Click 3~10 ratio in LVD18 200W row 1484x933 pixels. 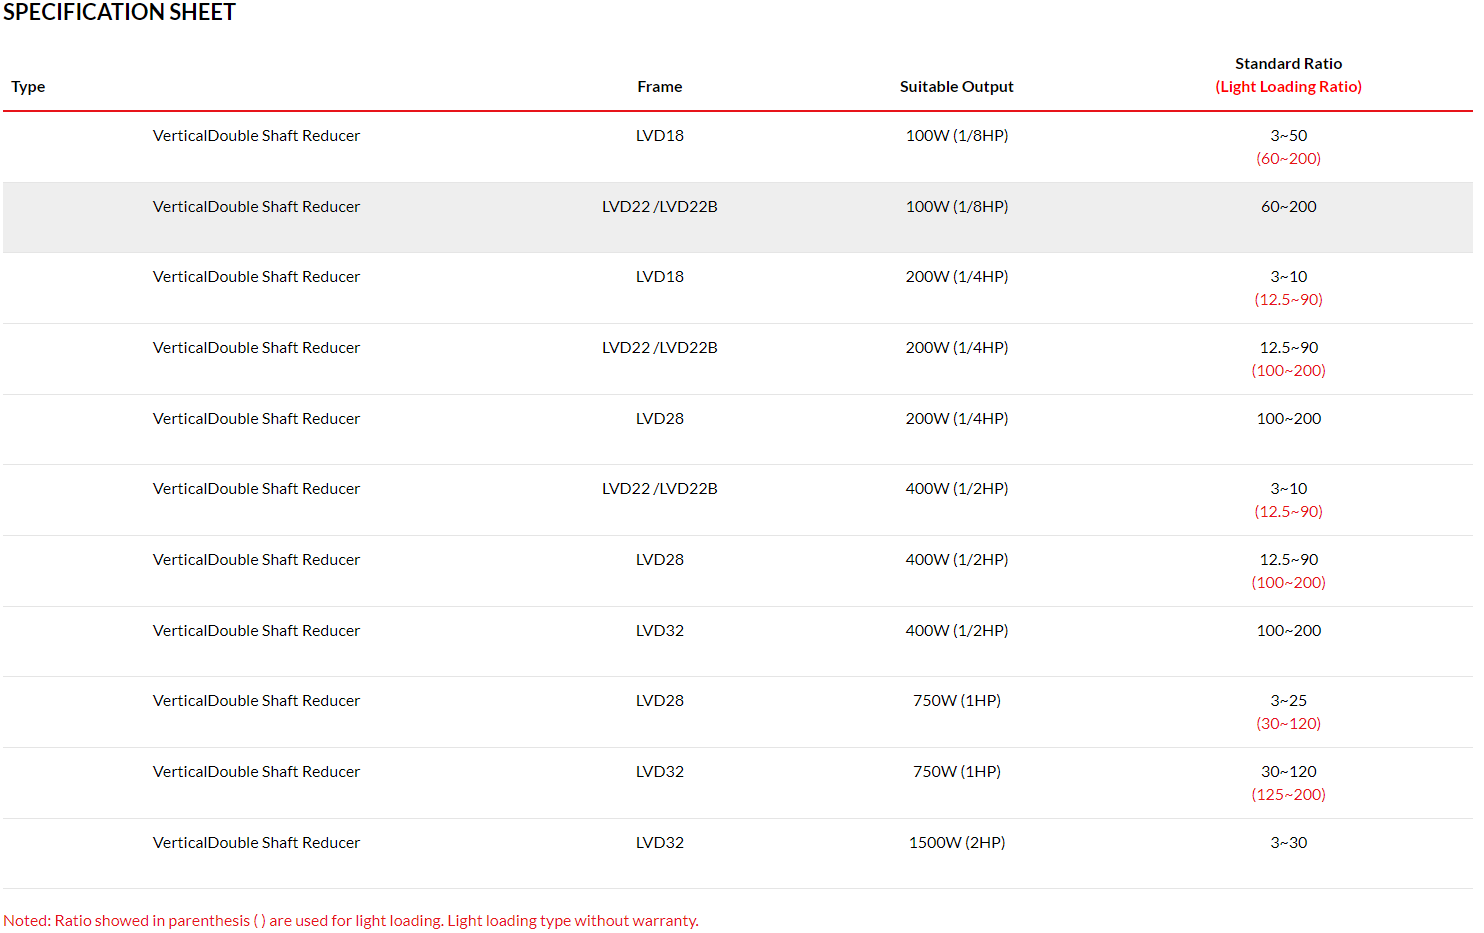tap(1288, 277)
